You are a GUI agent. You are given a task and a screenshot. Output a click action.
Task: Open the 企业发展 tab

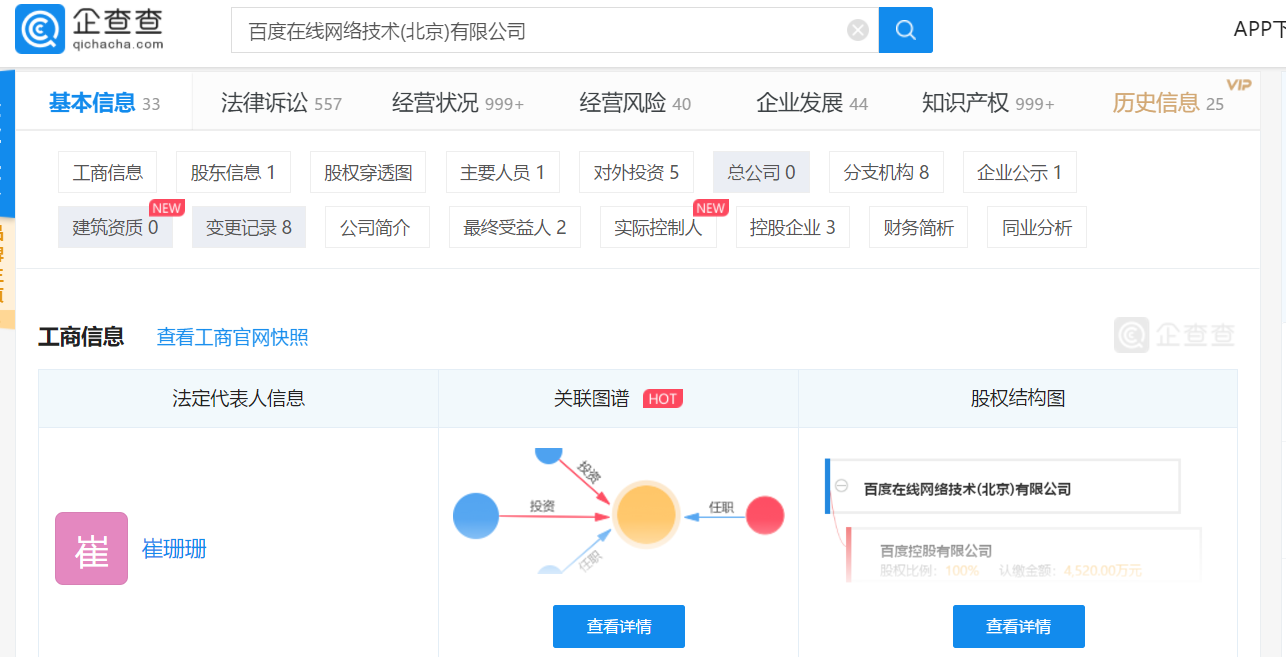pyautogui.click(x=812, y=102)
